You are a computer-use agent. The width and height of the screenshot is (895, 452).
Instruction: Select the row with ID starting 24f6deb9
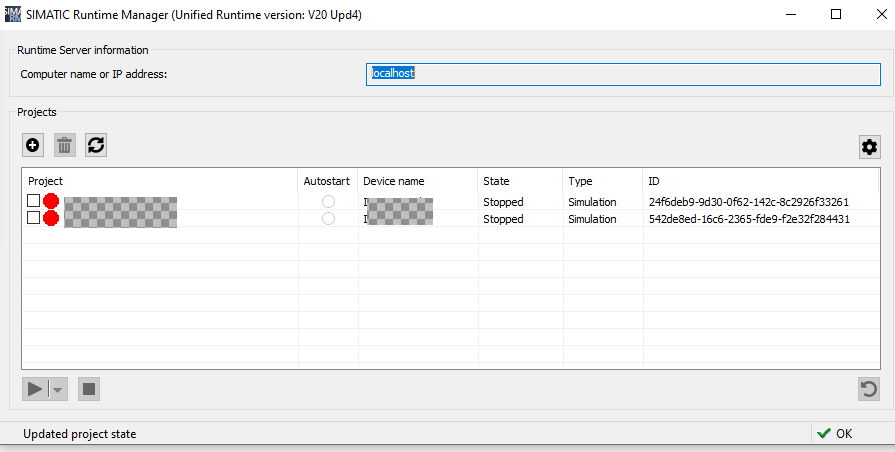point(748,202)
